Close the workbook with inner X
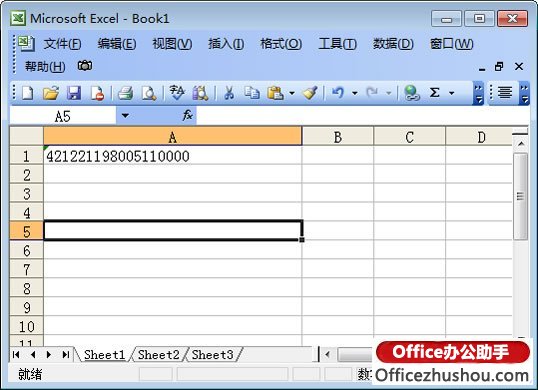538x390 pixels. [x=519, y=67]
